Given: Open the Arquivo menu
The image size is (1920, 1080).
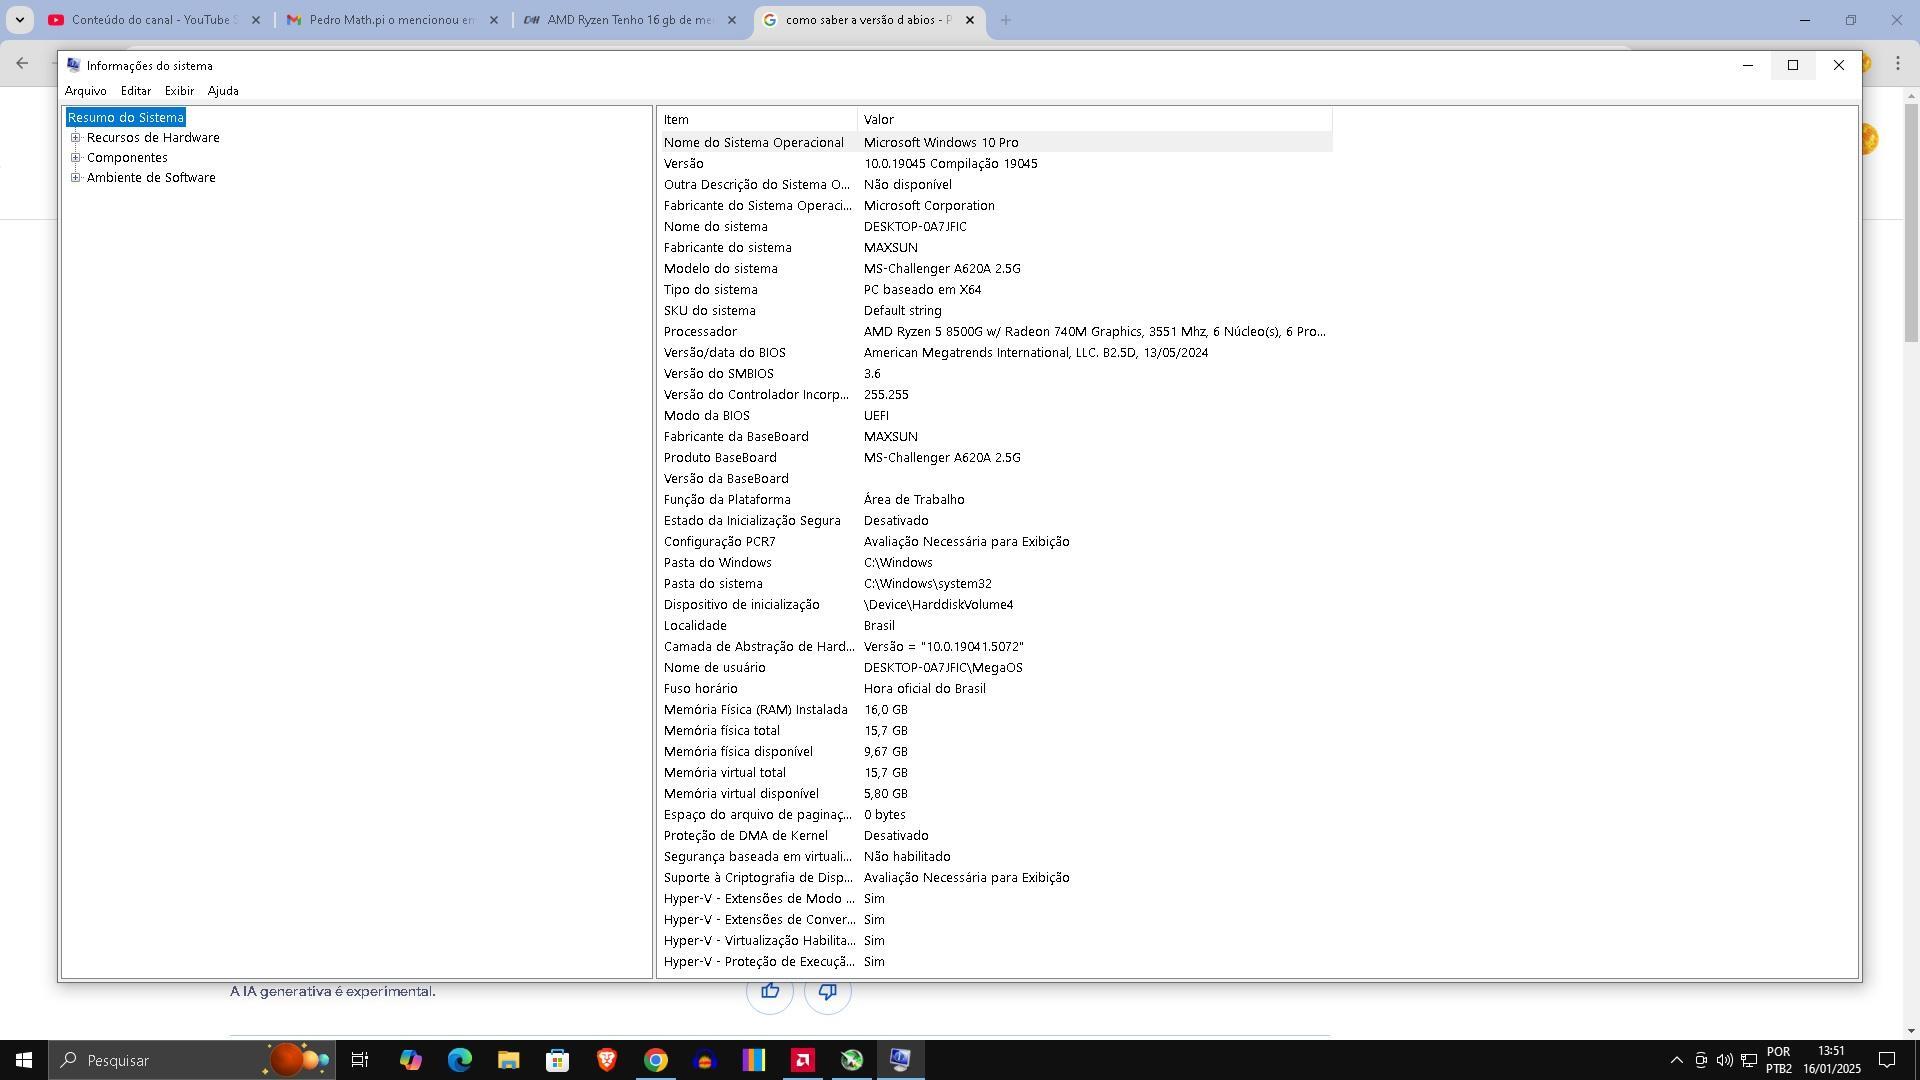Looking at the screenshot, I should pyautogui.click(x=85, y=91).
